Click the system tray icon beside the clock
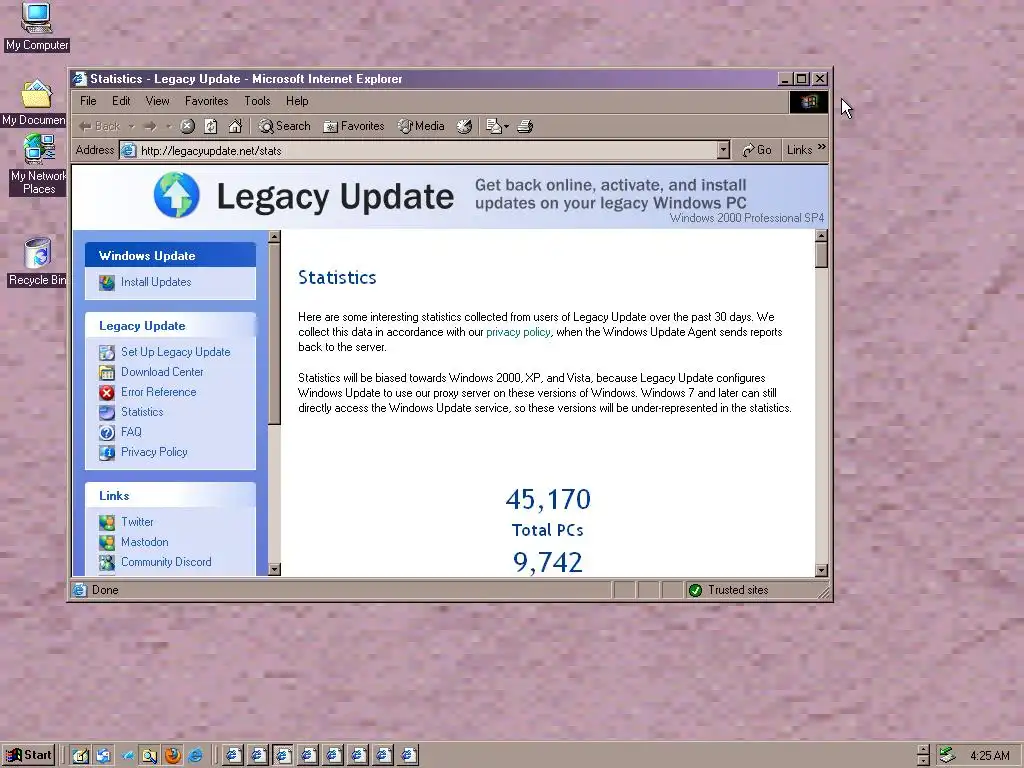The image size is (1024, 768). [x=947, y=756]
